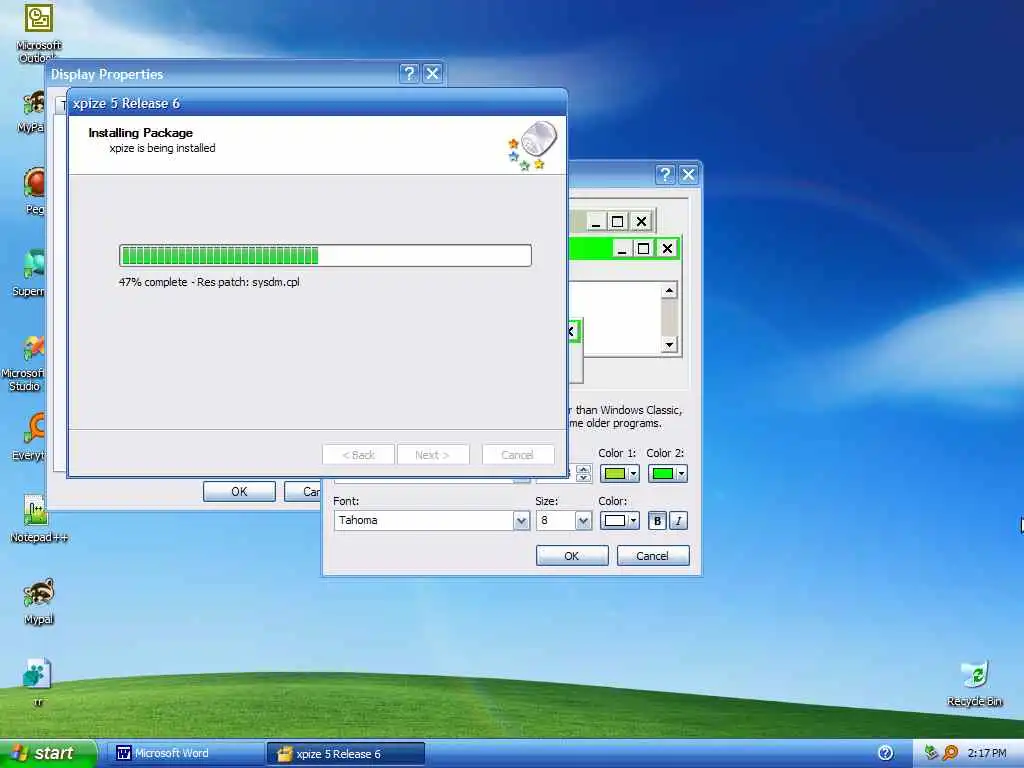Click the magnifier icon in system tray
This screenshot has height=768, width=1024.
(950, 753)
